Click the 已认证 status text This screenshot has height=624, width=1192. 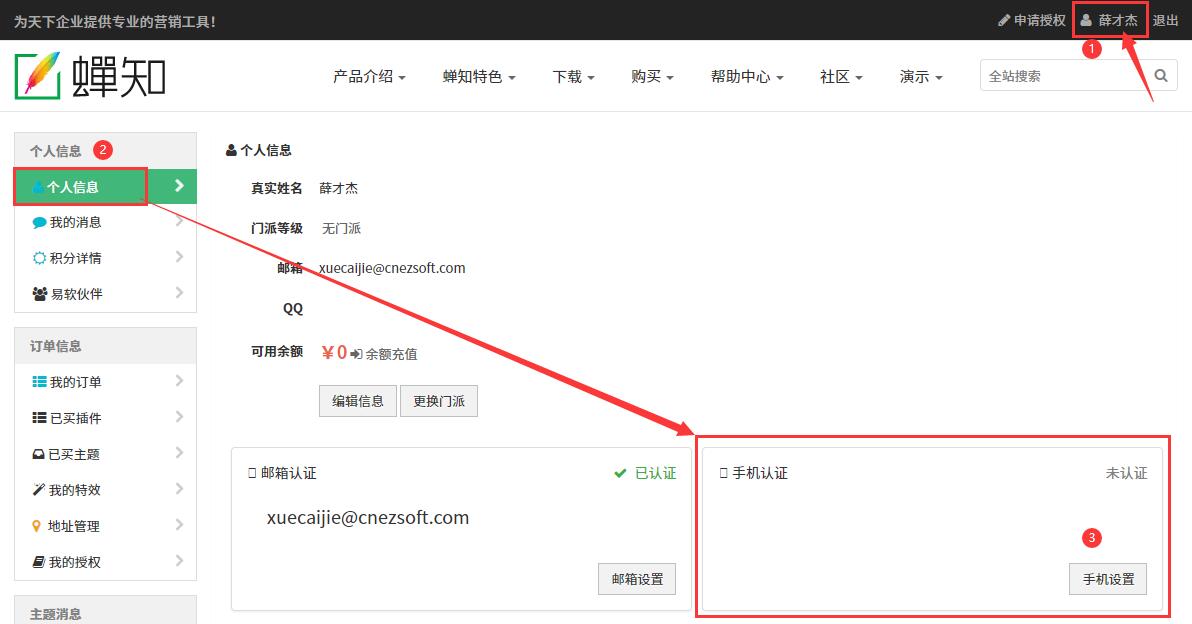click(655, 473)
